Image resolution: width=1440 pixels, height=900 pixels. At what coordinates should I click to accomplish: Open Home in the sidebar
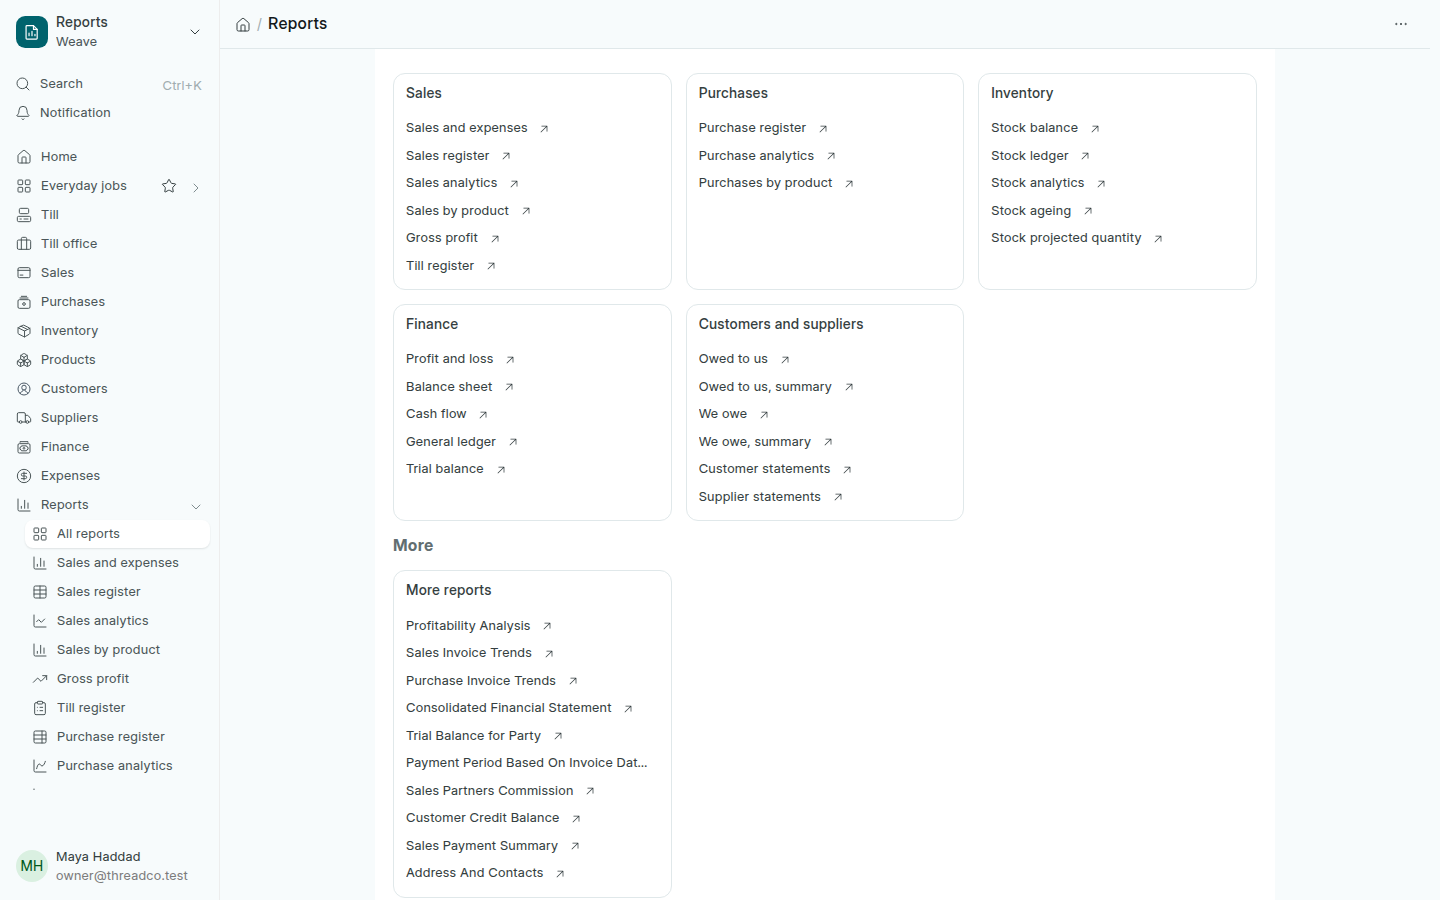[112, 157]
